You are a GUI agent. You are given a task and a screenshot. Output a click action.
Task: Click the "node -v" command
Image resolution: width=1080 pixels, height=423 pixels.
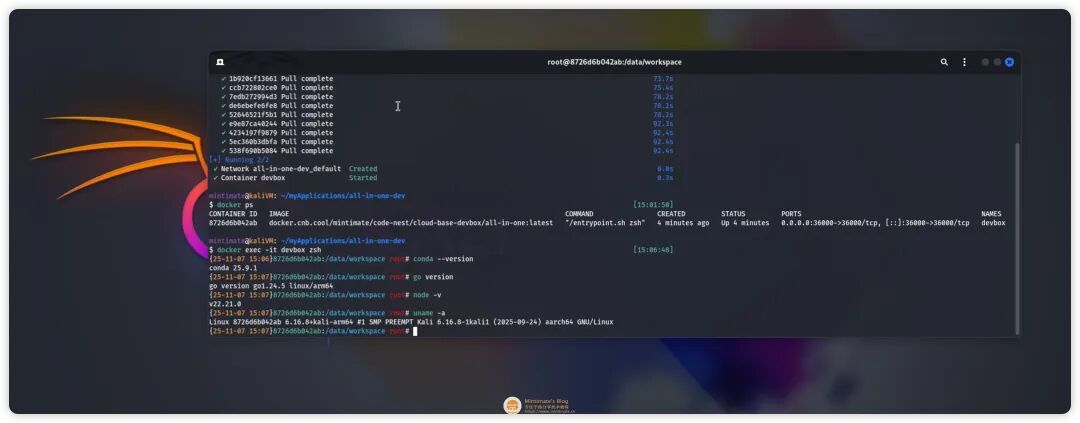coord(426,295)
